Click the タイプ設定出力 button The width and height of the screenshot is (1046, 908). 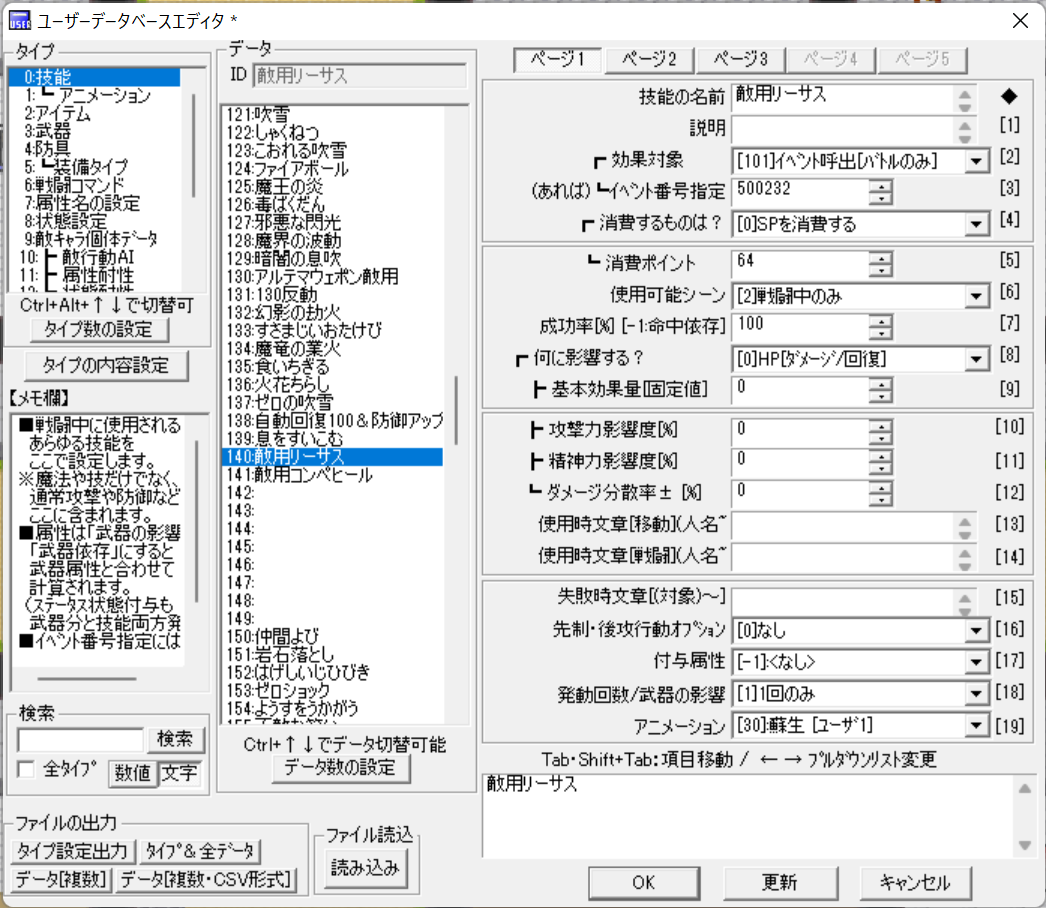(73, 851)
